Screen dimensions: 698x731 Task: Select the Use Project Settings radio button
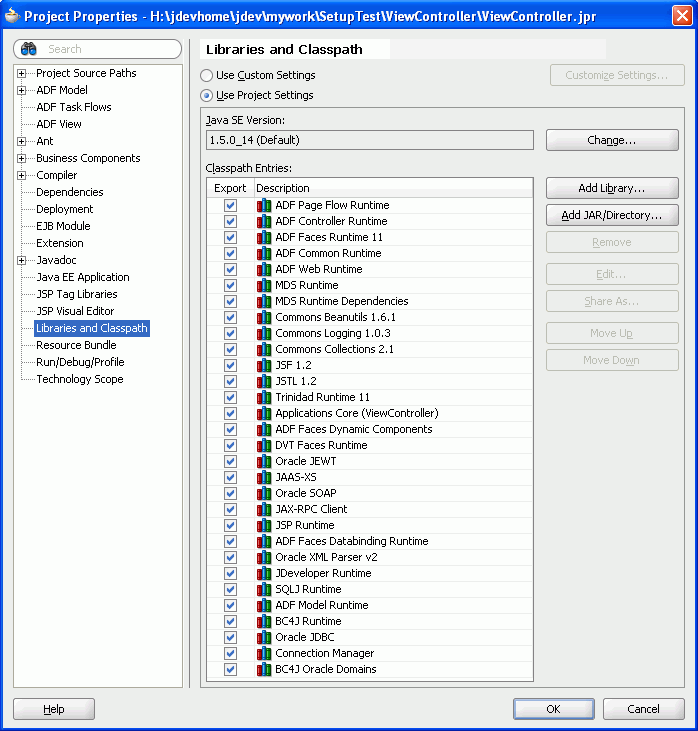pyautogui.click(x=207, y=96)
